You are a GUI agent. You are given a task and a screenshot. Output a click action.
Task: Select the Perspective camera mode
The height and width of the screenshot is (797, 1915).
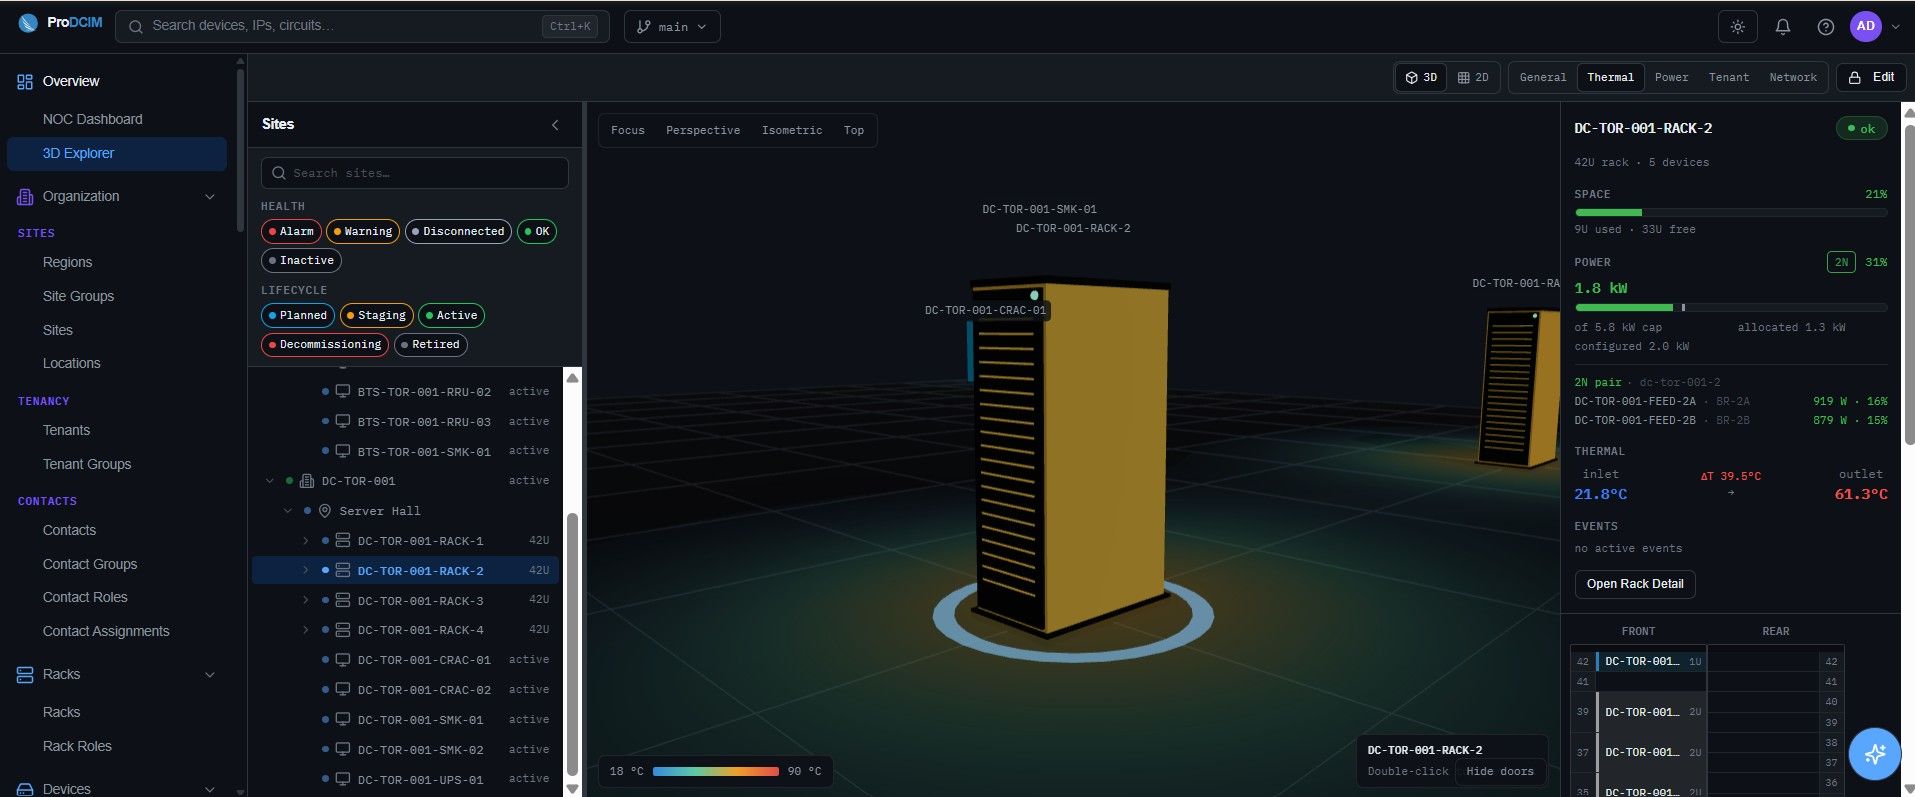pos(703,130)
